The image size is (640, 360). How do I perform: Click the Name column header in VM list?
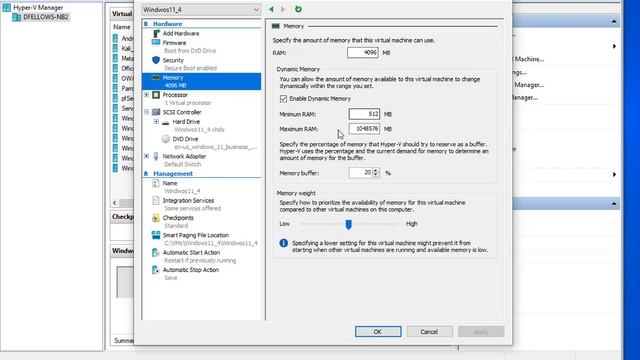point(122,27)
